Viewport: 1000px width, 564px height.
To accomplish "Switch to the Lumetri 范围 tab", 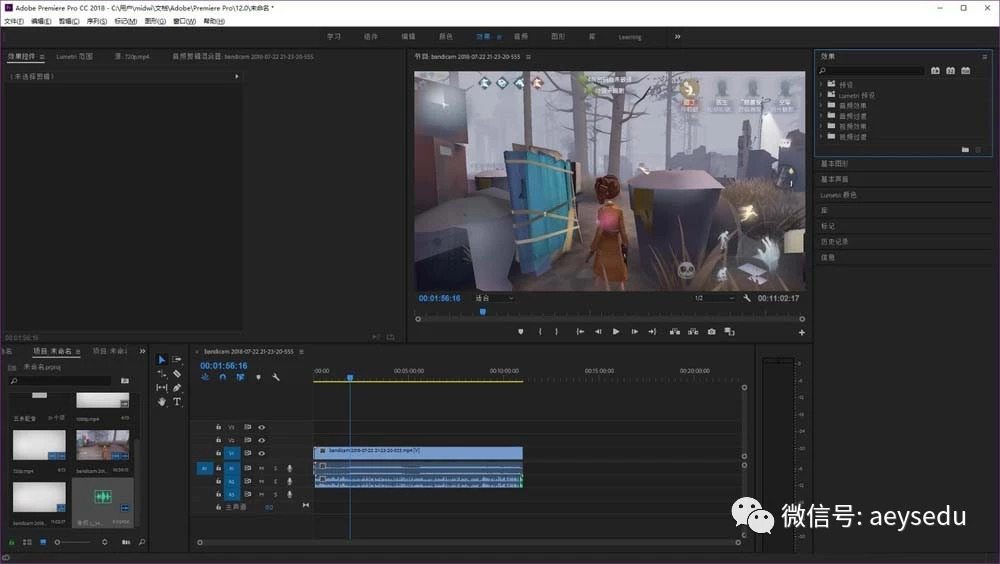I will point(74,57).
